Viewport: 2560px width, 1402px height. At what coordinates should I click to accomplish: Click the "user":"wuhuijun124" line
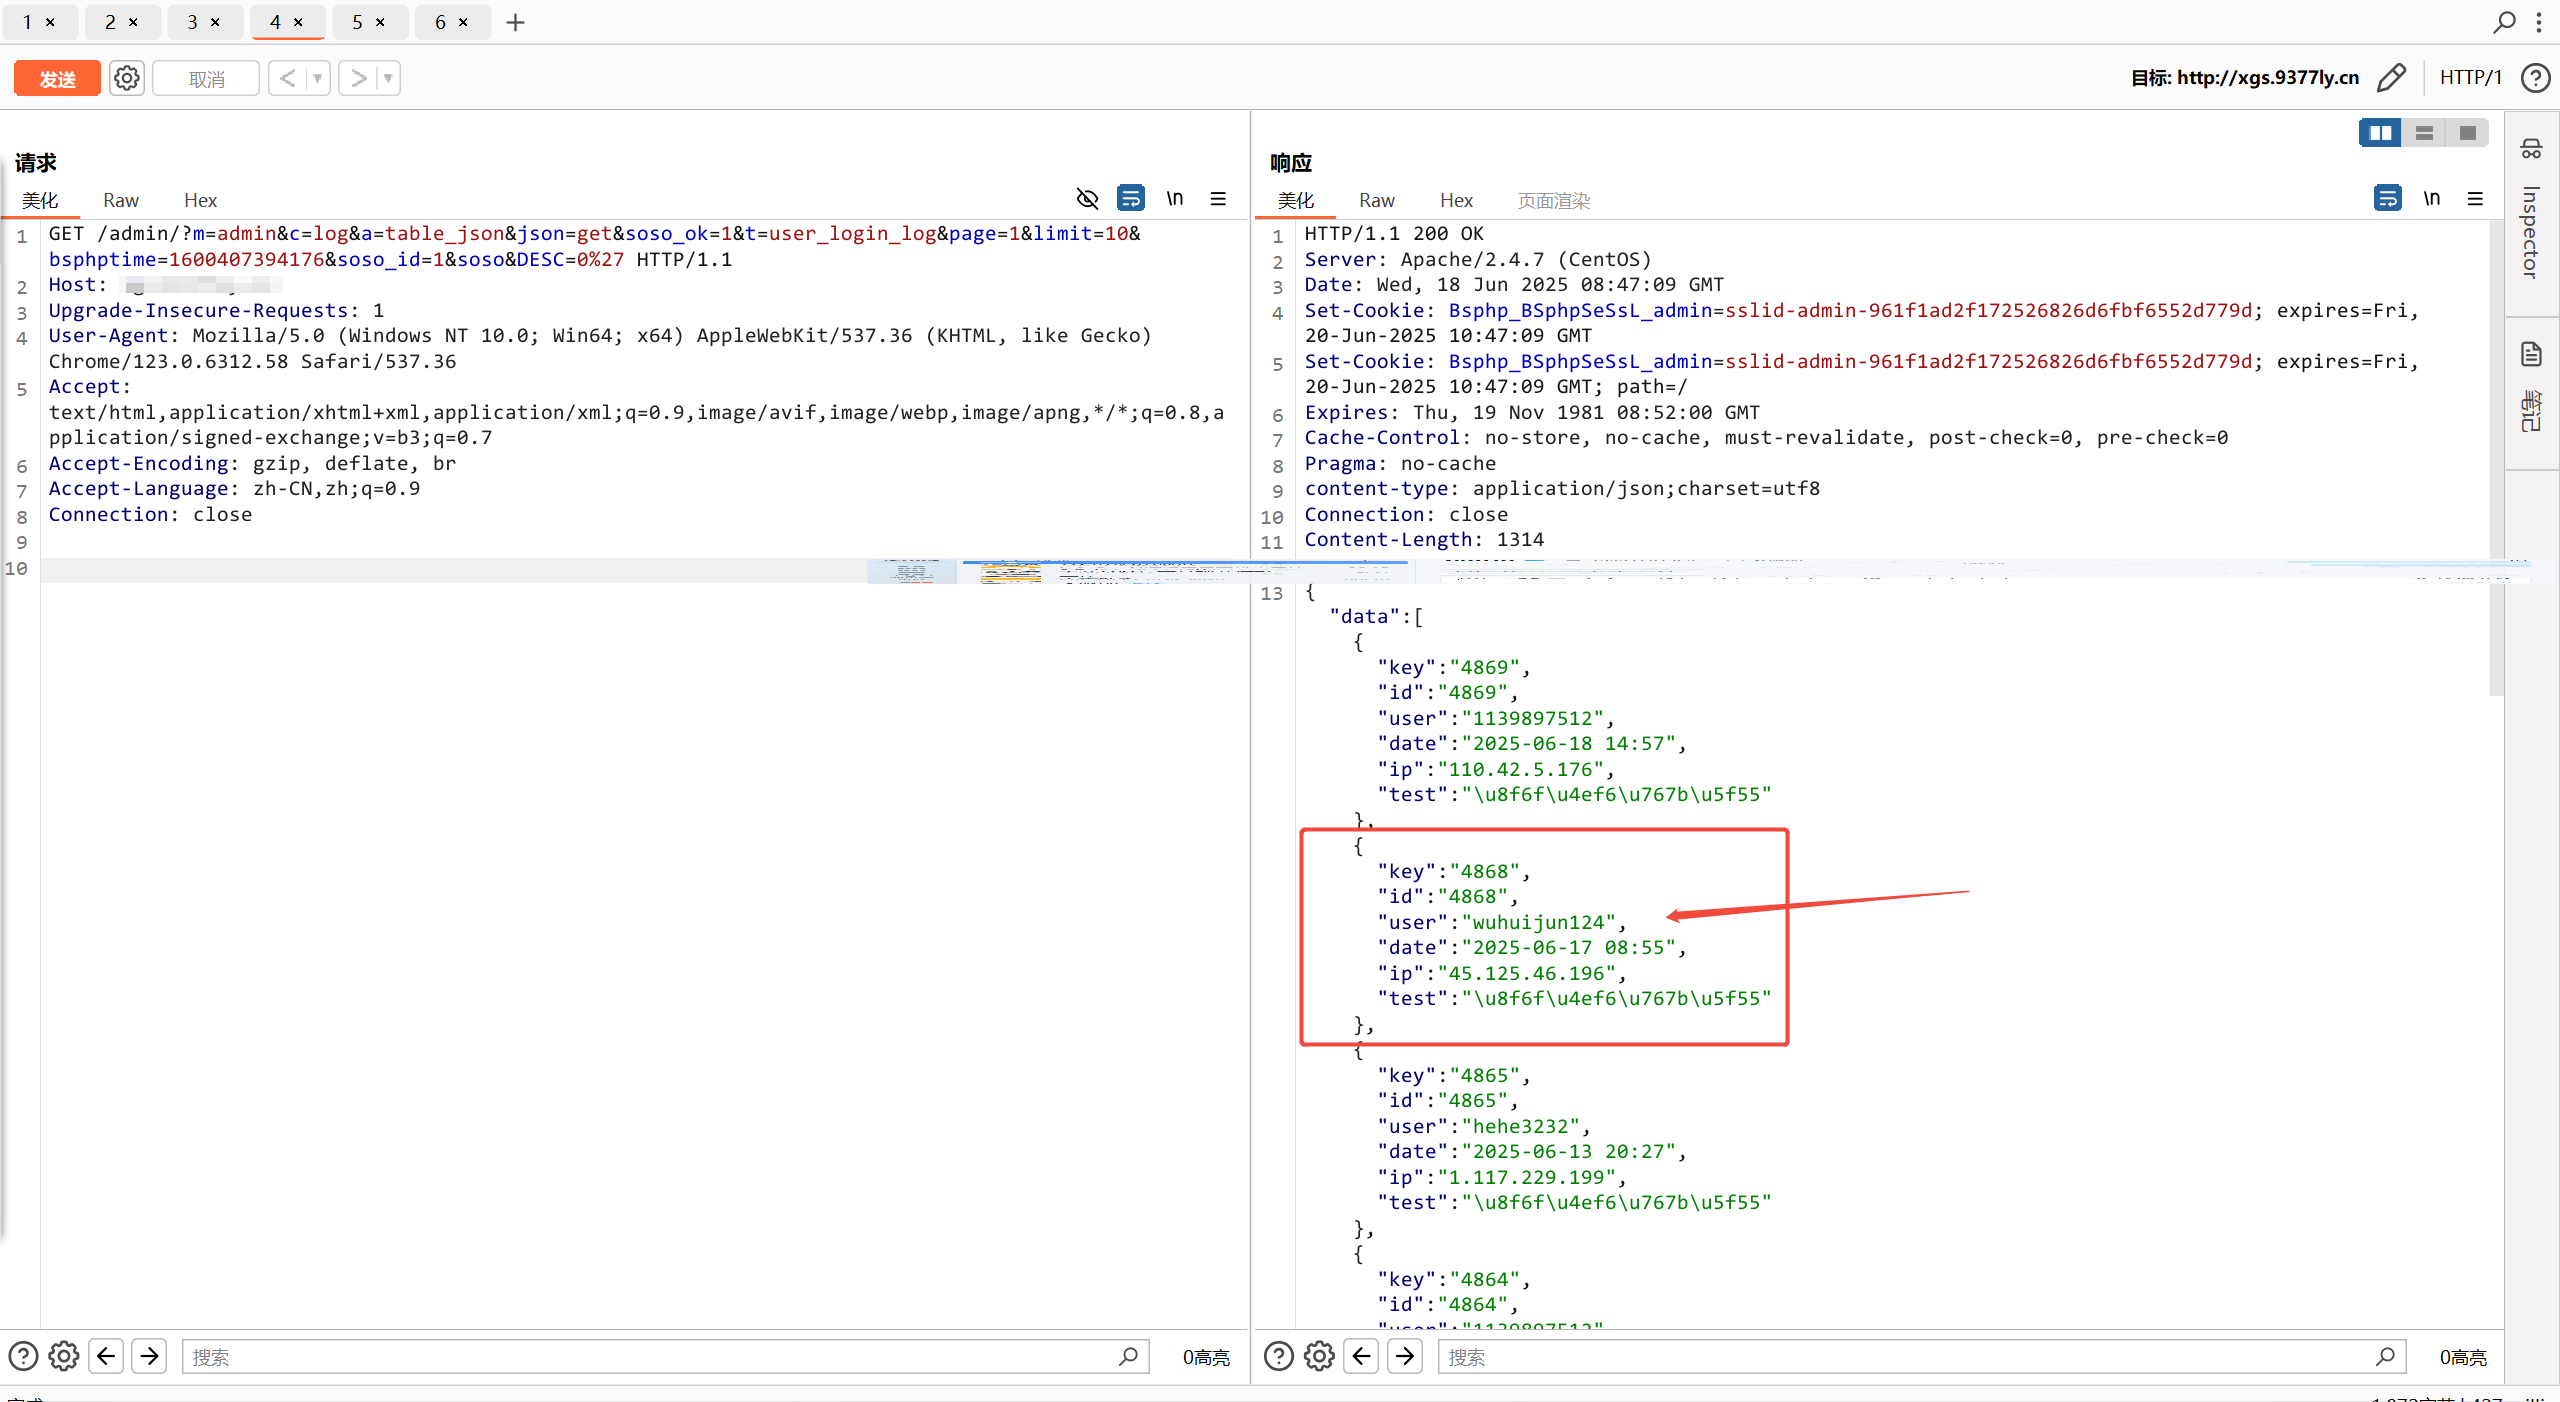coord(1501,922)
